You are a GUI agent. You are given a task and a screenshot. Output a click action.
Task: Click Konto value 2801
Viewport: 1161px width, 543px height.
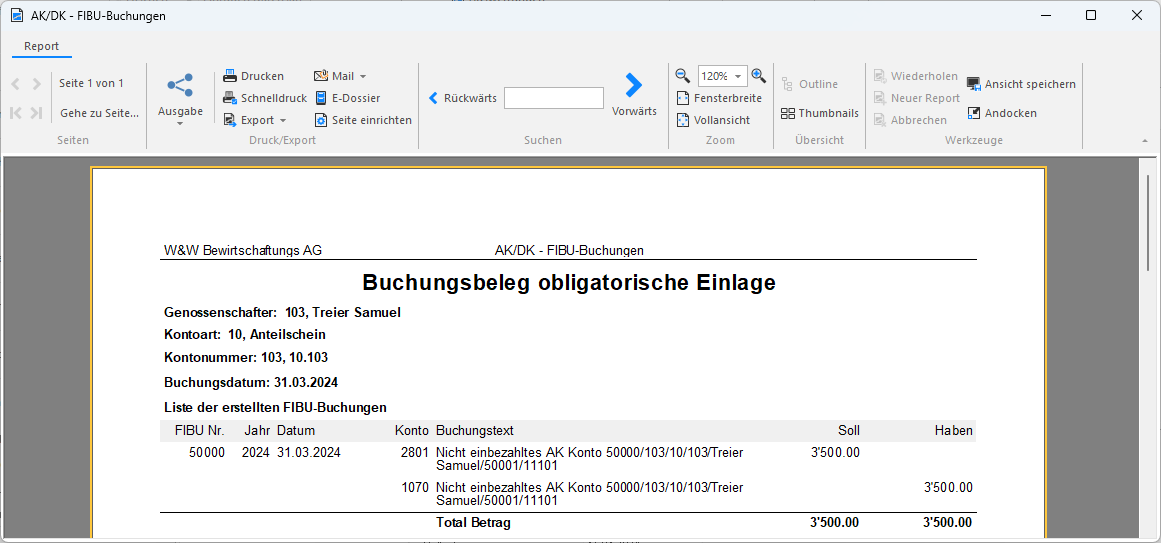coord(415,453)
